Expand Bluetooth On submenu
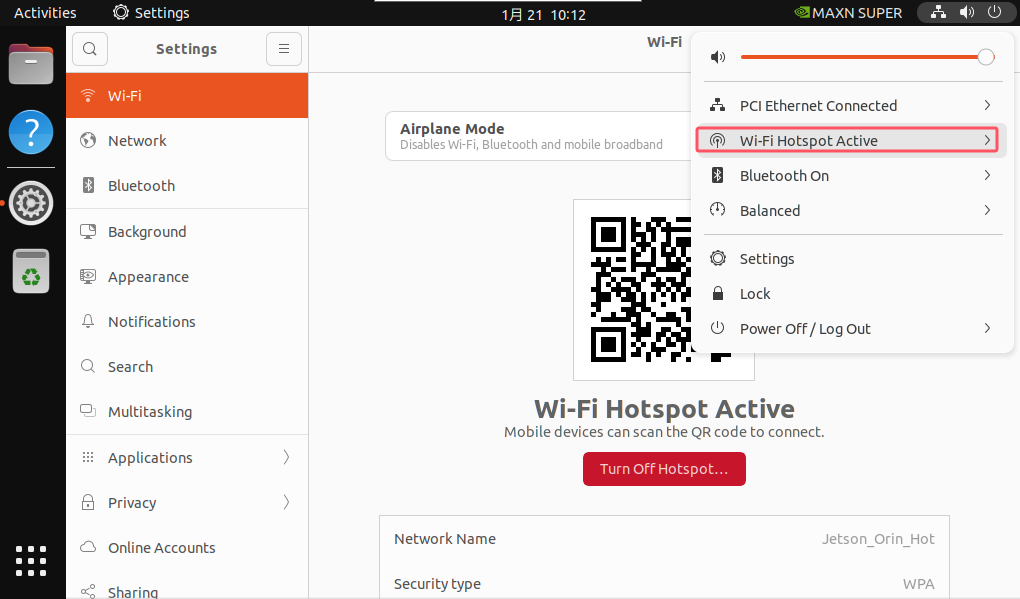The height and width of the screenshot is (599, 1020). (987, 176)
